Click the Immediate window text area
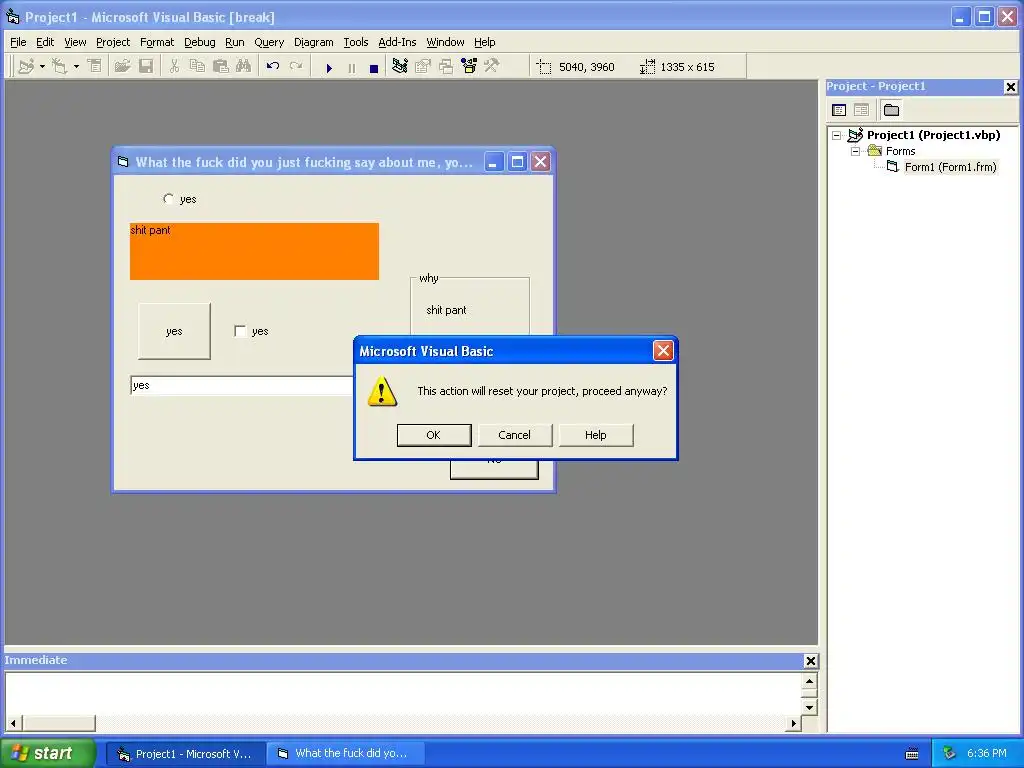The height and width of the screenshot is (768, 1024). pos(403,694)
